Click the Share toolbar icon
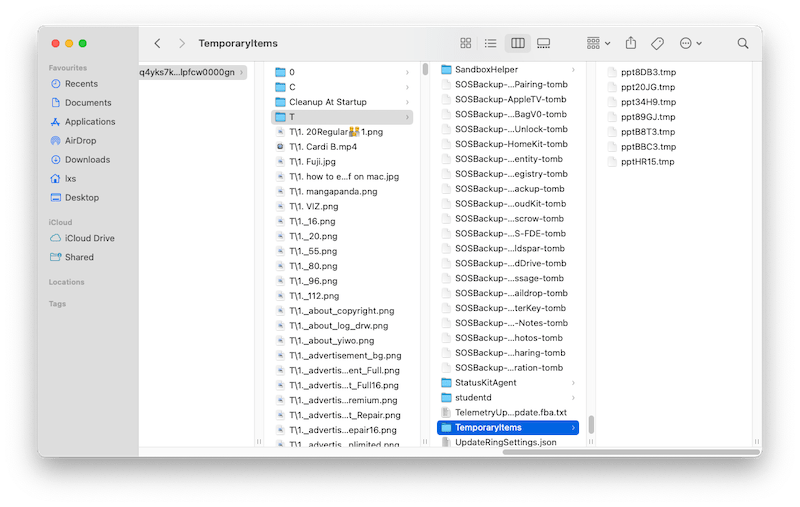 [x=631, y=44]
